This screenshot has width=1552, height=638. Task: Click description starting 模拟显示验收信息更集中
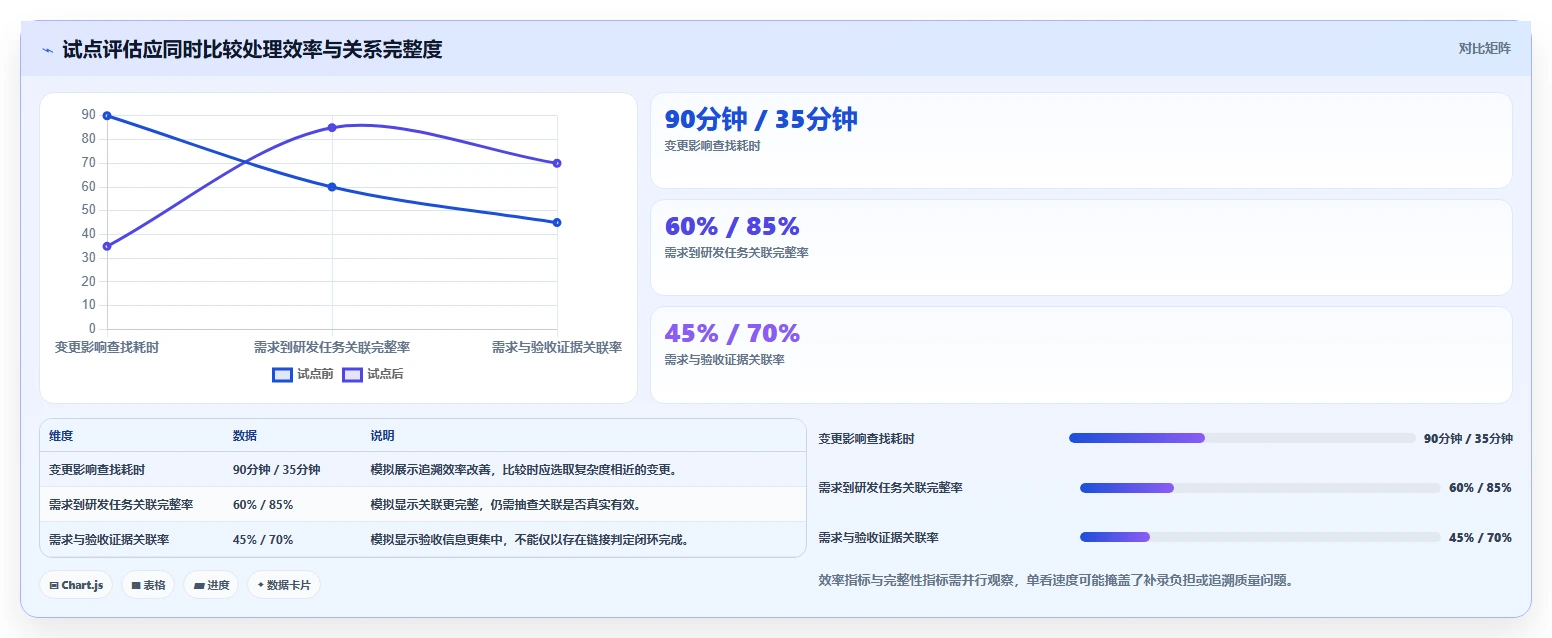529,540
